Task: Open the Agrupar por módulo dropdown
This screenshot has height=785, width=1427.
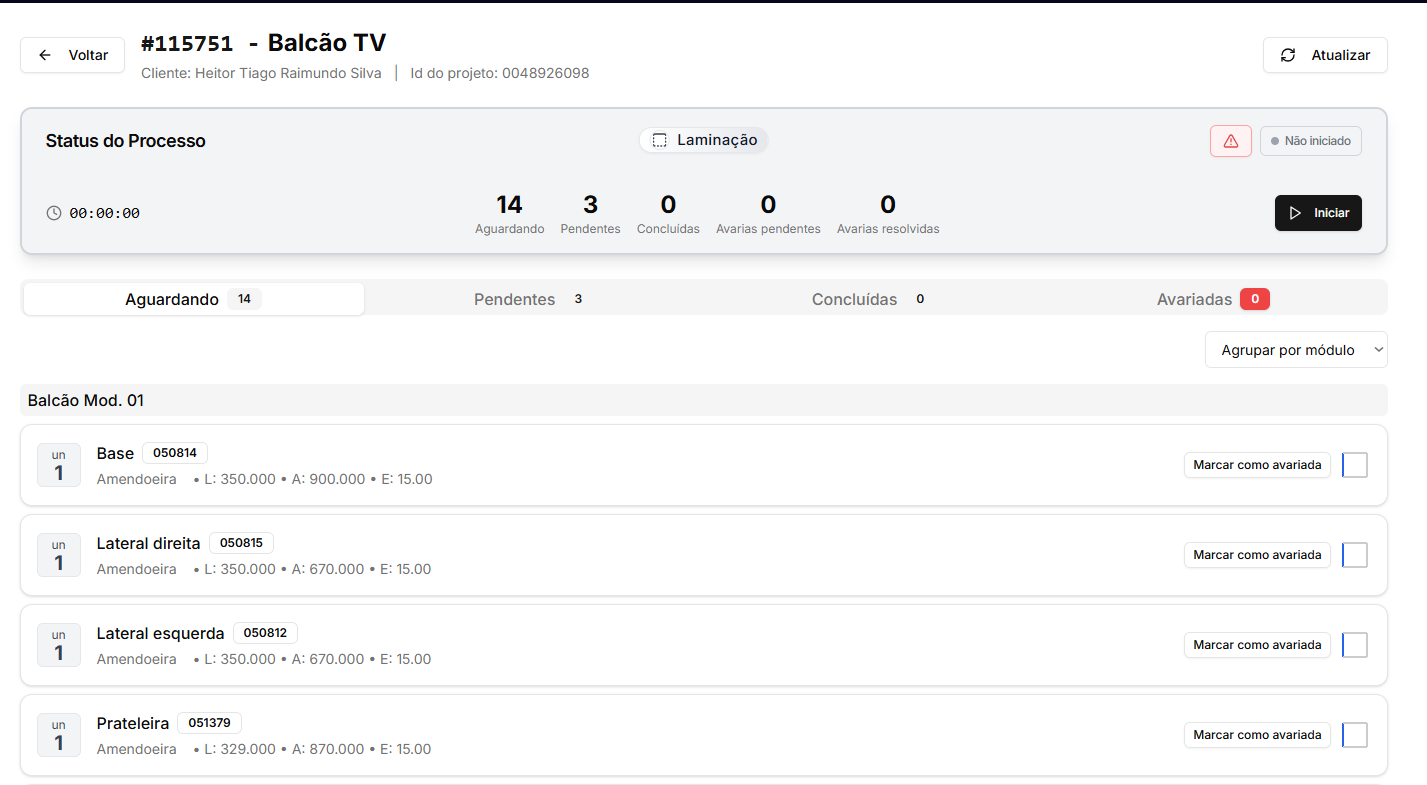Action: pyautogui.click(x=1295, y=350)
